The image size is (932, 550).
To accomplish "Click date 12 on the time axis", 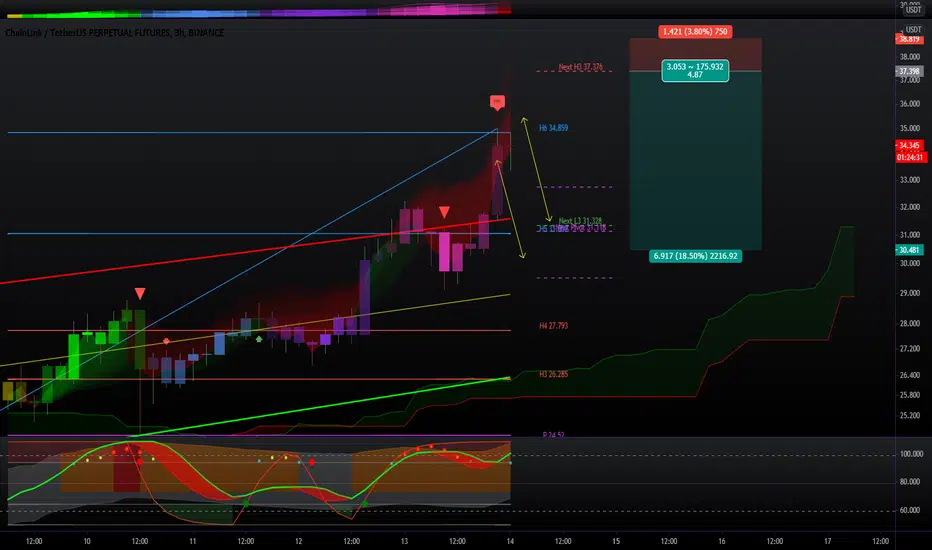I will click(298, 542).
